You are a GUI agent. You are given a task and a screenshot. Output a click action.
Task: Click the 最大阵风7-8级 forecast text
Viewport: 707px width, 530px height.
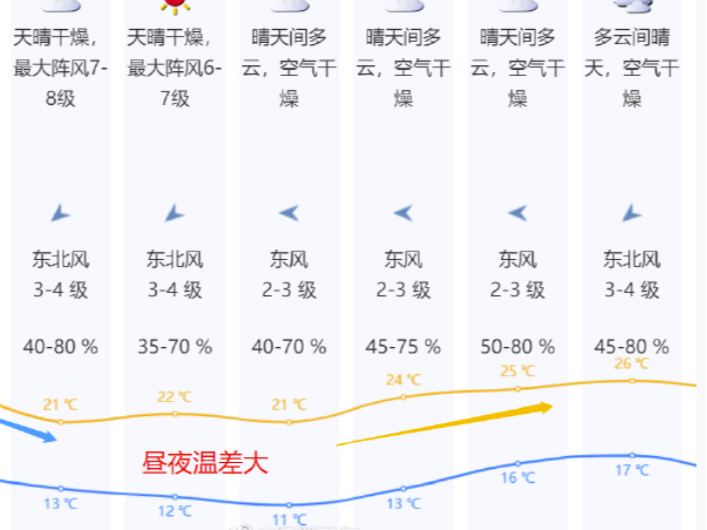coord(60,83)
